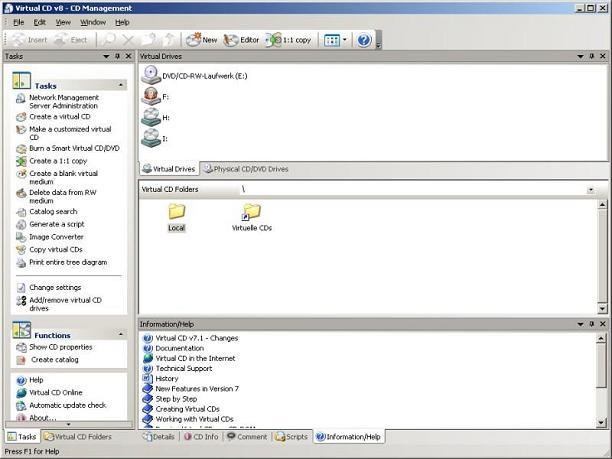Click Create a virtual CD task
Viewport: 612px width, 459px height.
[x=60, y=117]
